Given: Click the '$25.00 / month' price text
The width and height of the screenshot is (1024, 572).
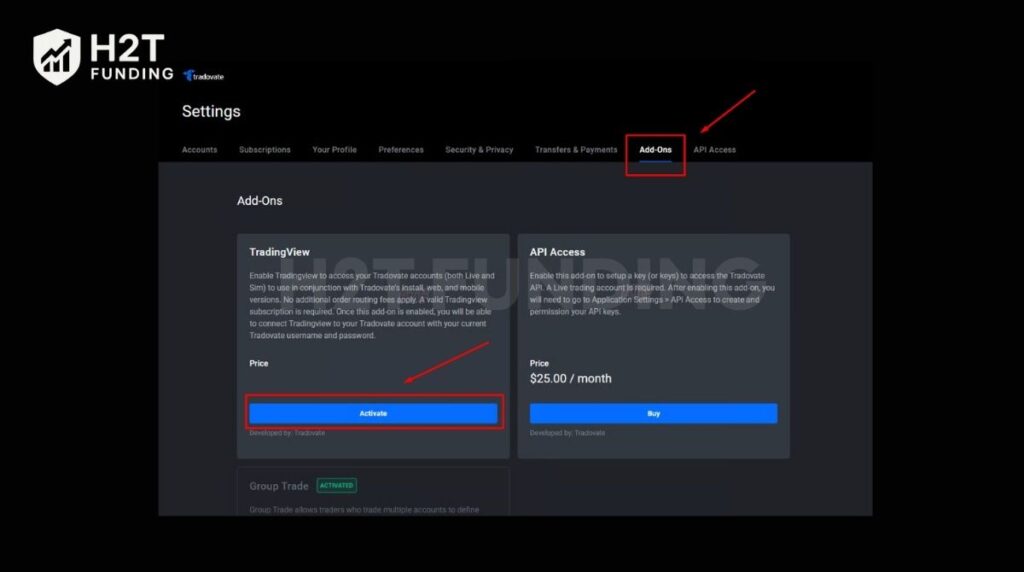Looking at the screenshot, I should coord(571,379).
